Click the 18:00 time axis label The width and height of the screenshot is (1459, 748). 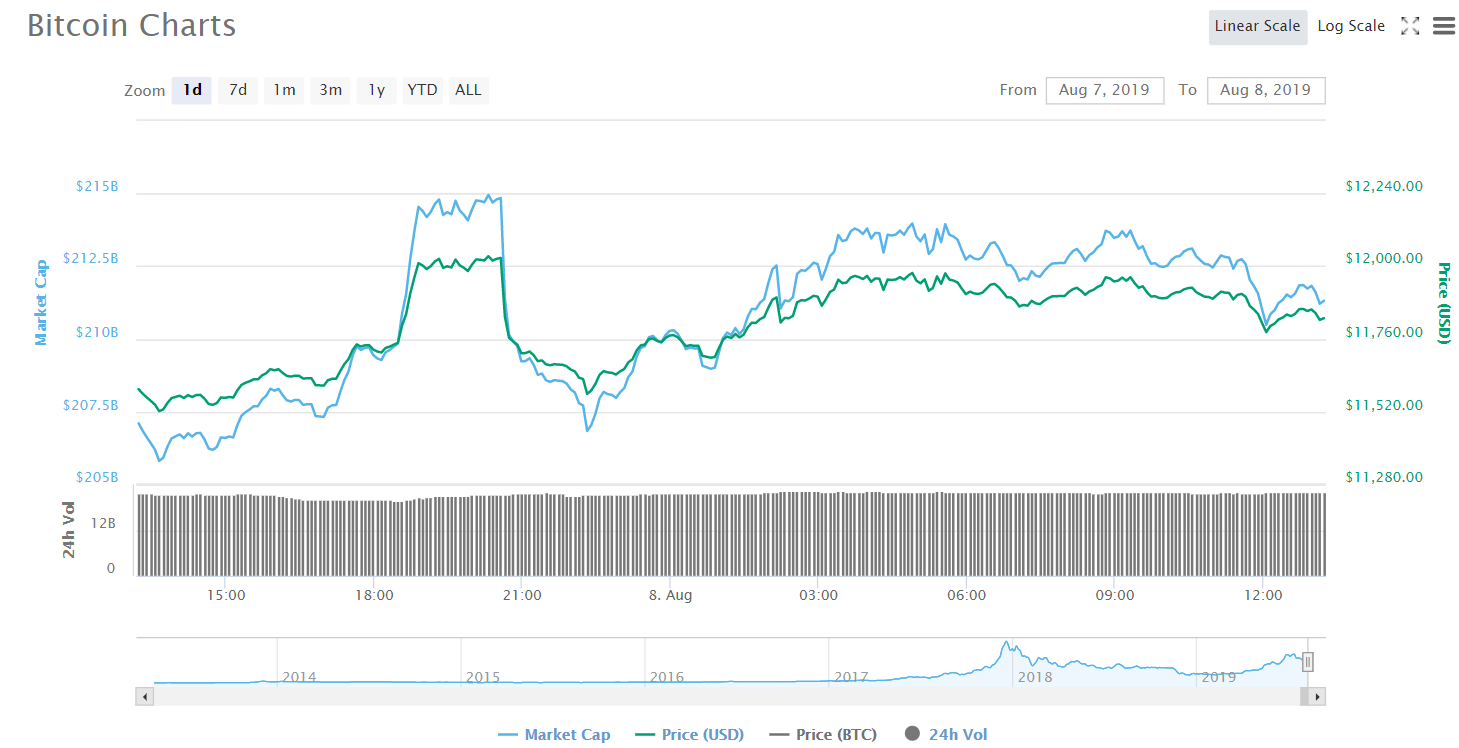(374, 595)
